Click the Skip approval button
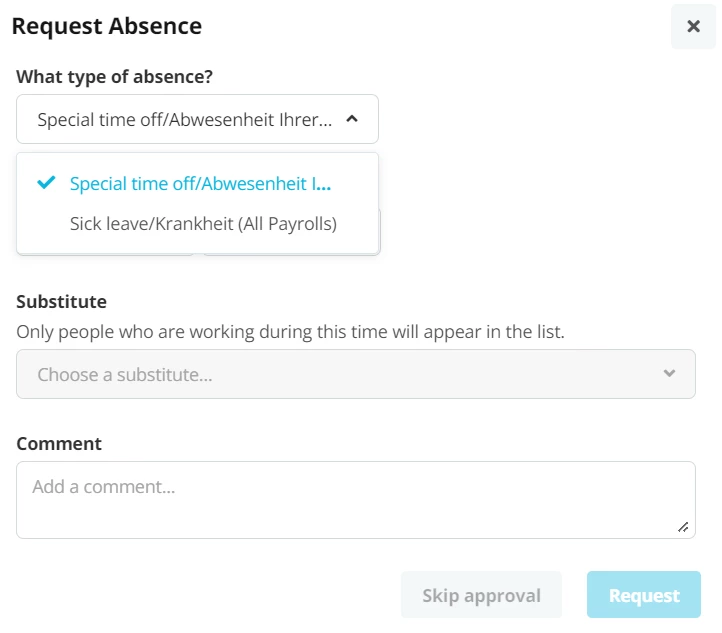This screenshot has width=722, height=633. click(x=481, y=595)
